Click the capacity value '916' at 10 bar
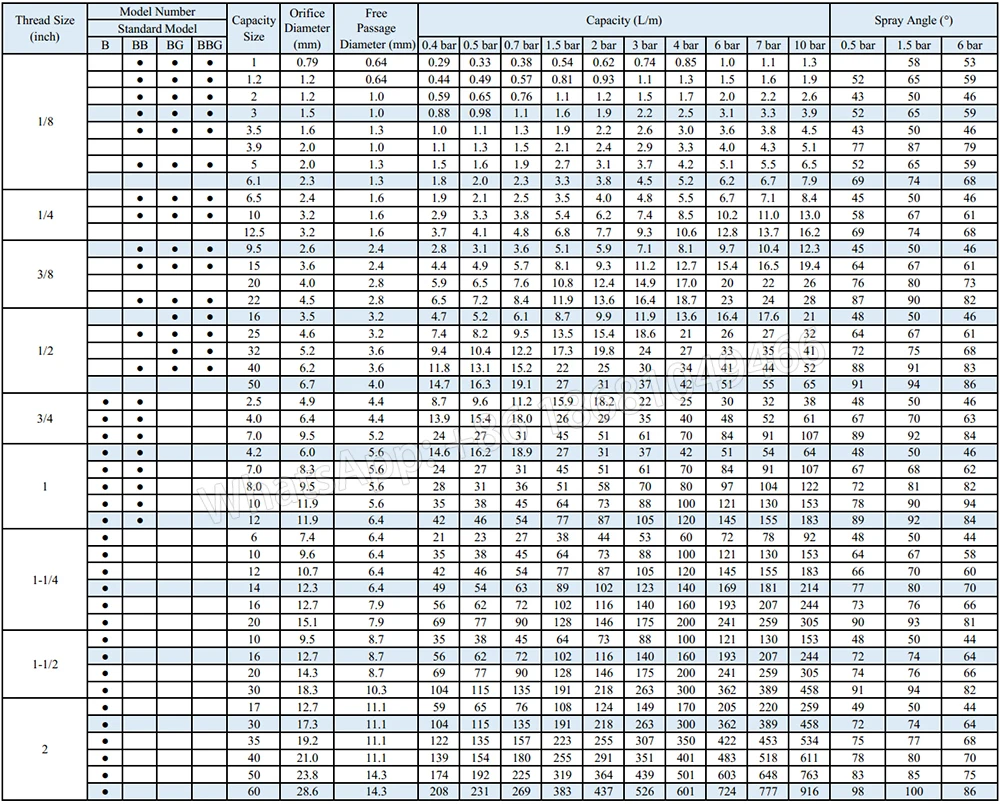This screenshot has height=804, width=1000. [809, 791]
